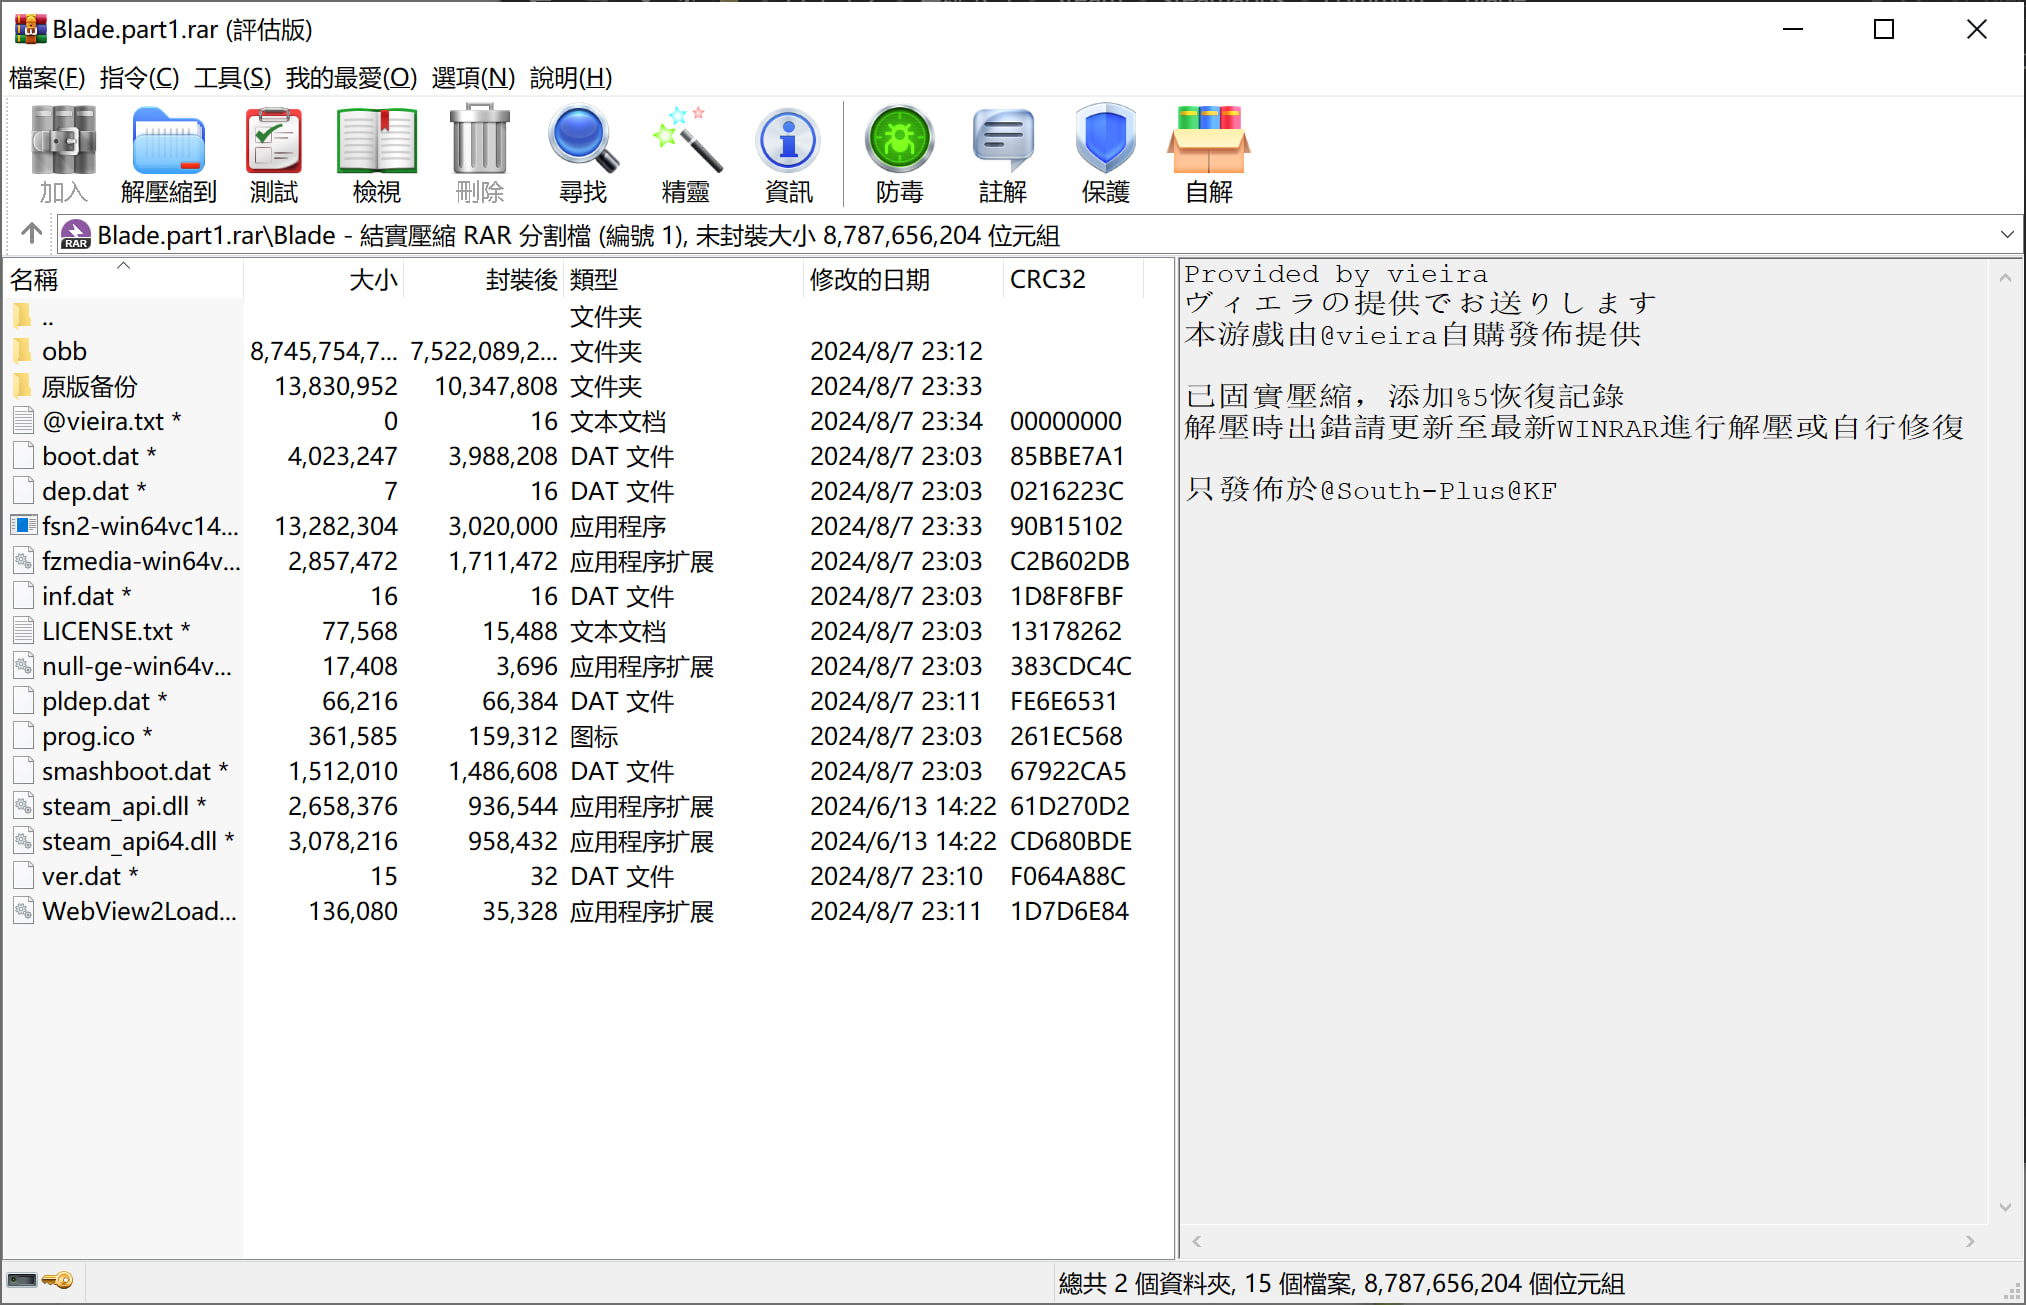Viewport: 2026px width, 1305px height.
Task: Open the 選項(N) menu
Action: 473,78
